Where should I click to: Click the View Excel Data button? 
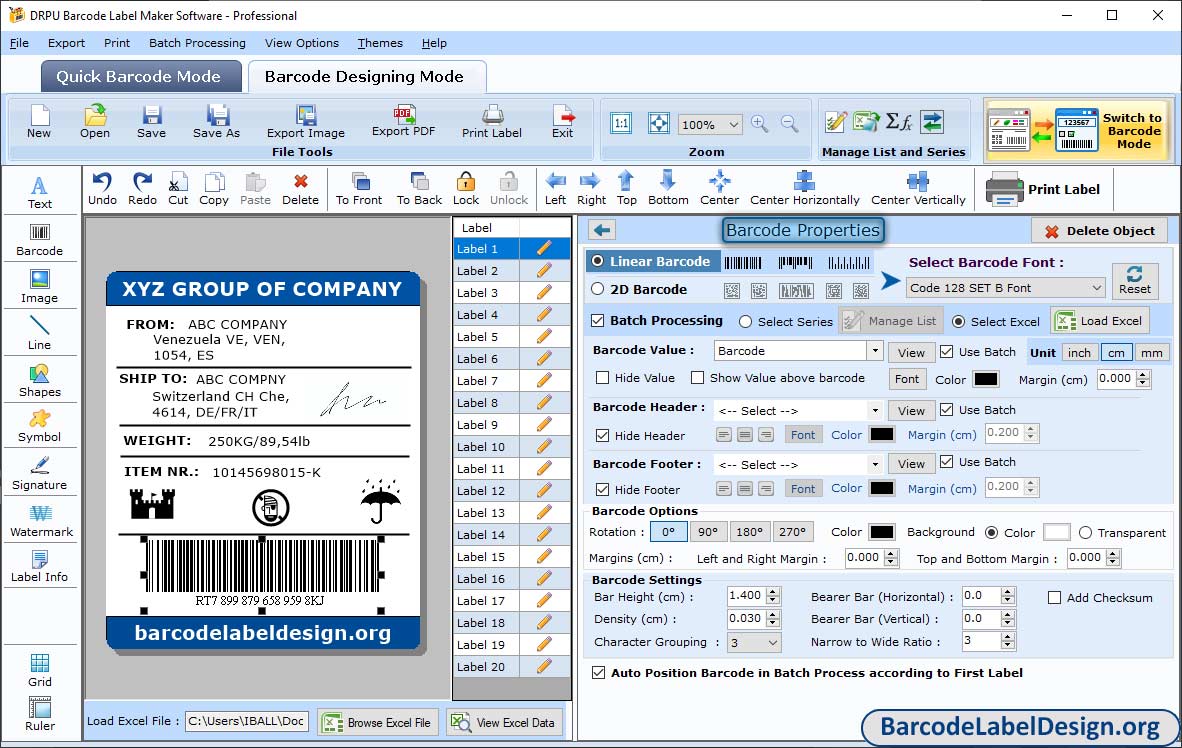click(x=504, y=722)
